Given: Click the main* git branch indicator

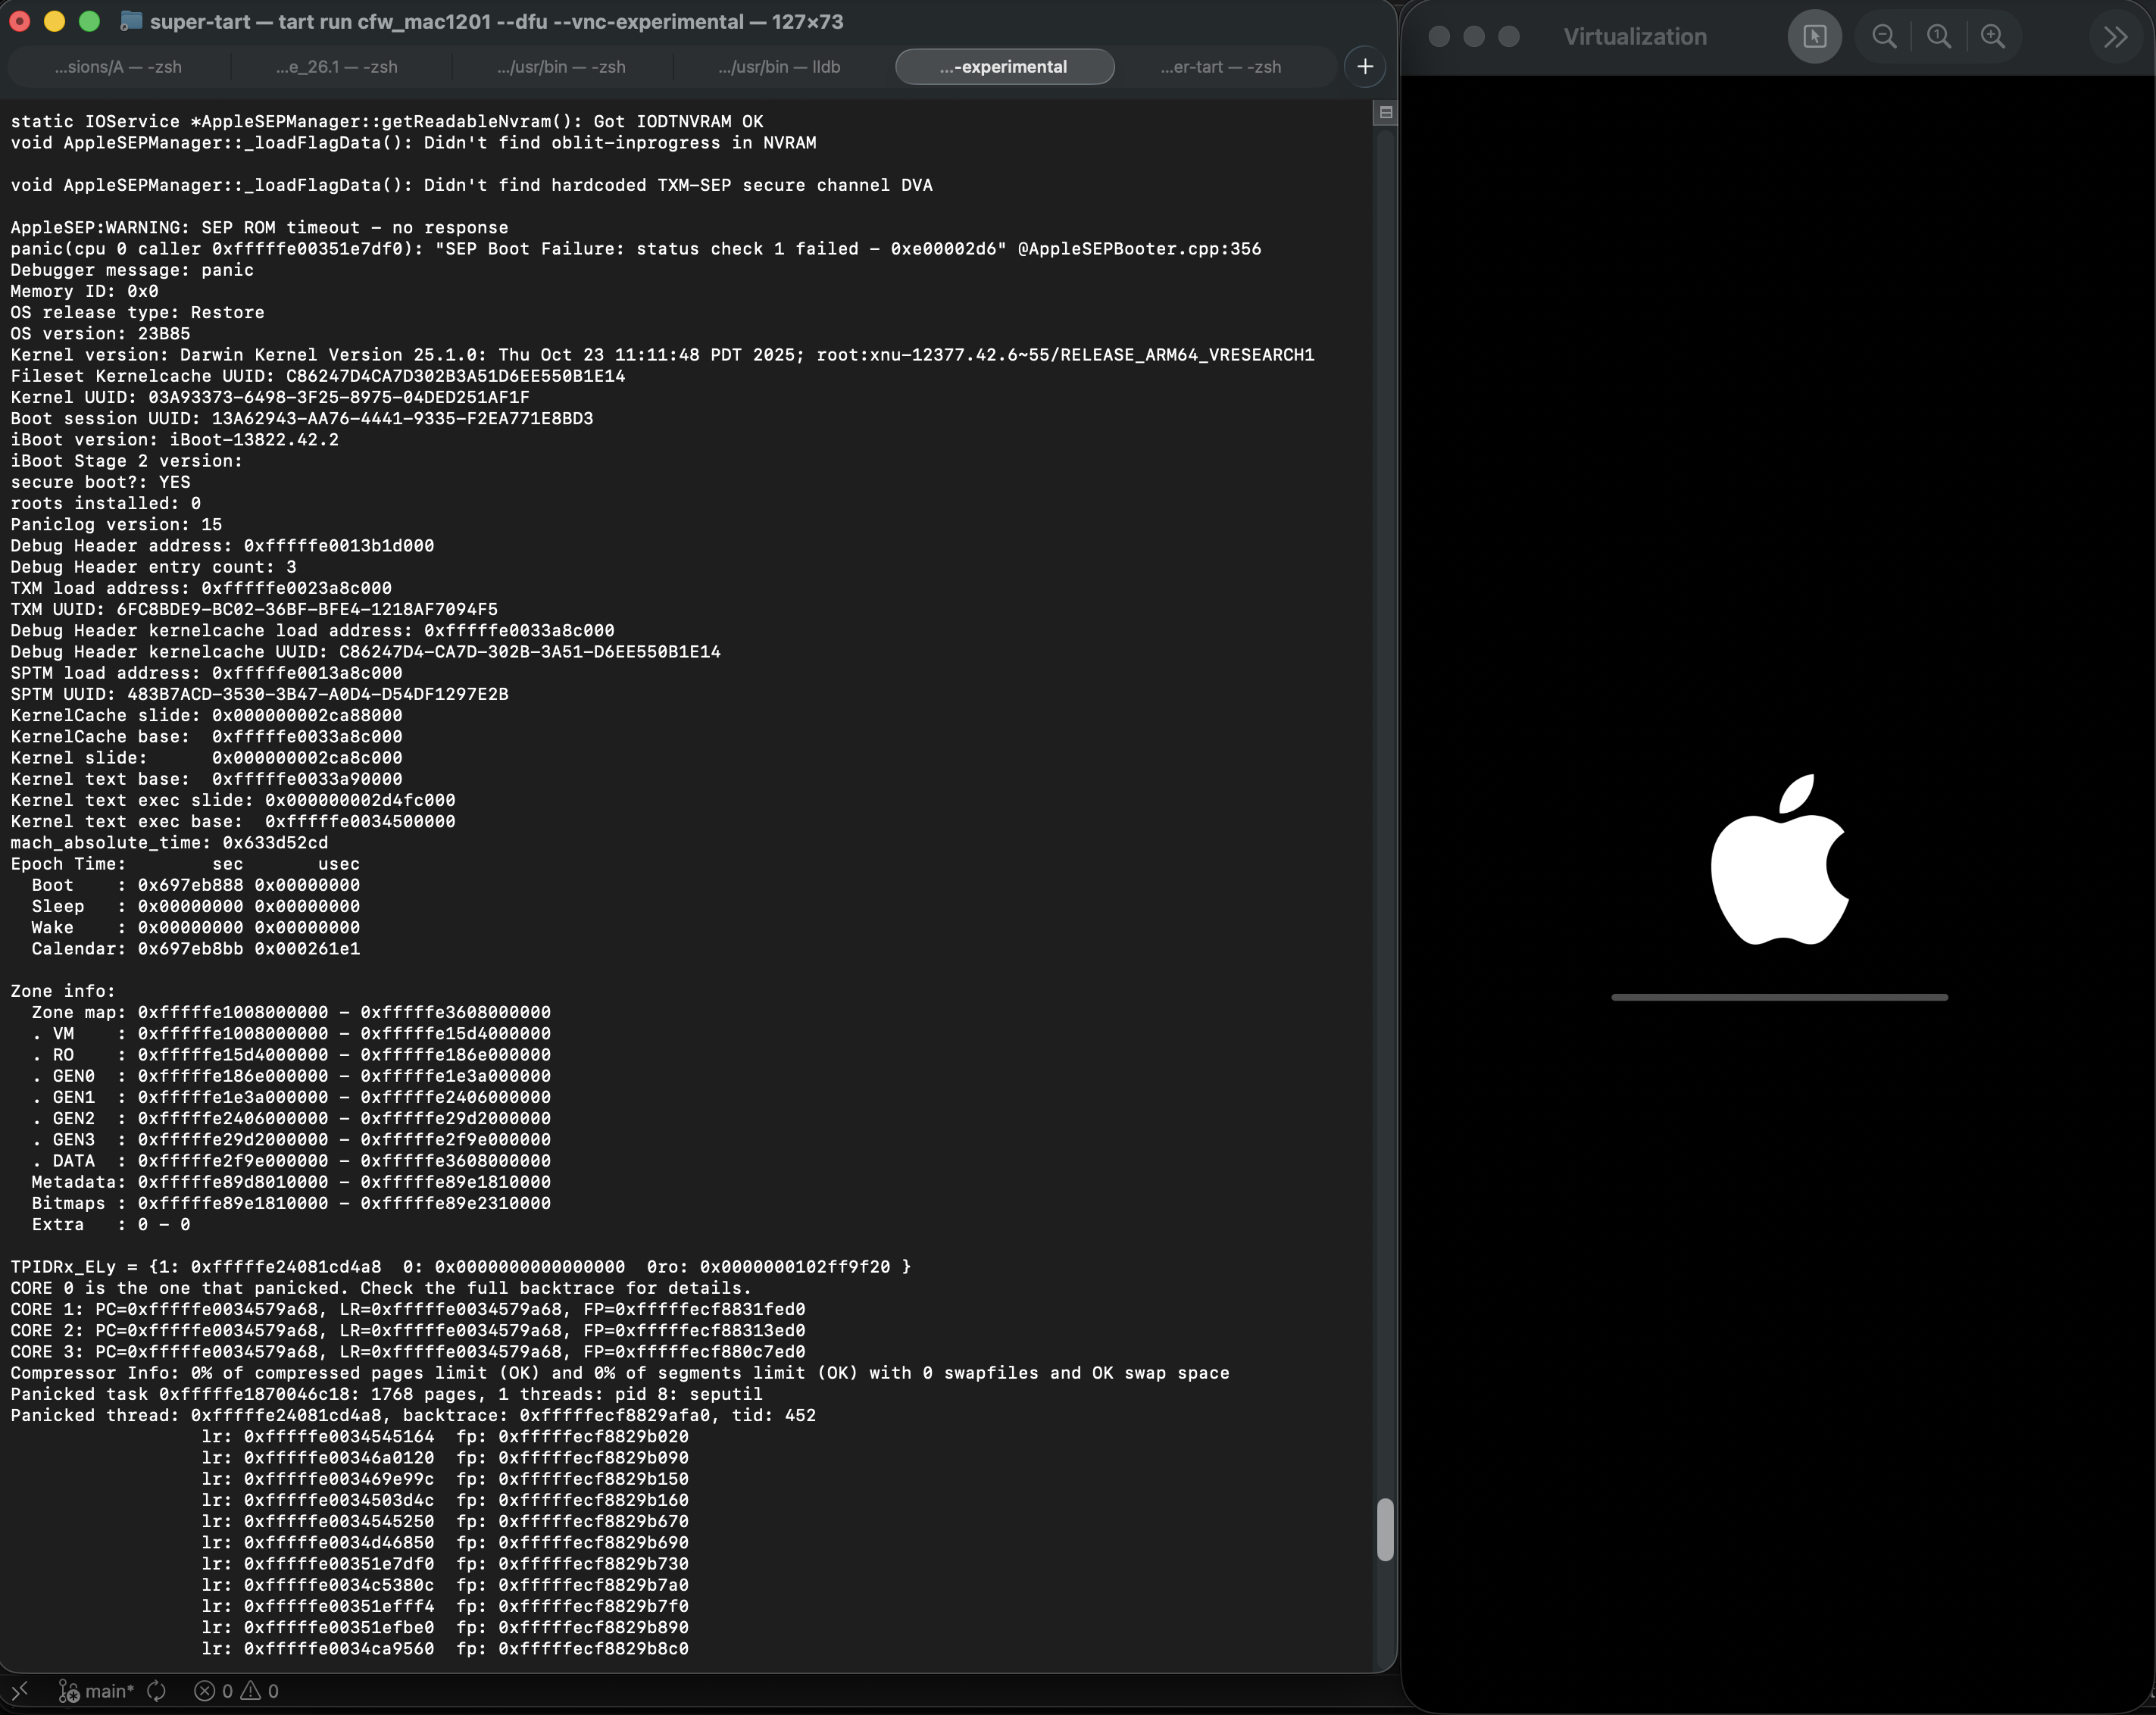Looking at the screenshot, I should coord(96,1691).
